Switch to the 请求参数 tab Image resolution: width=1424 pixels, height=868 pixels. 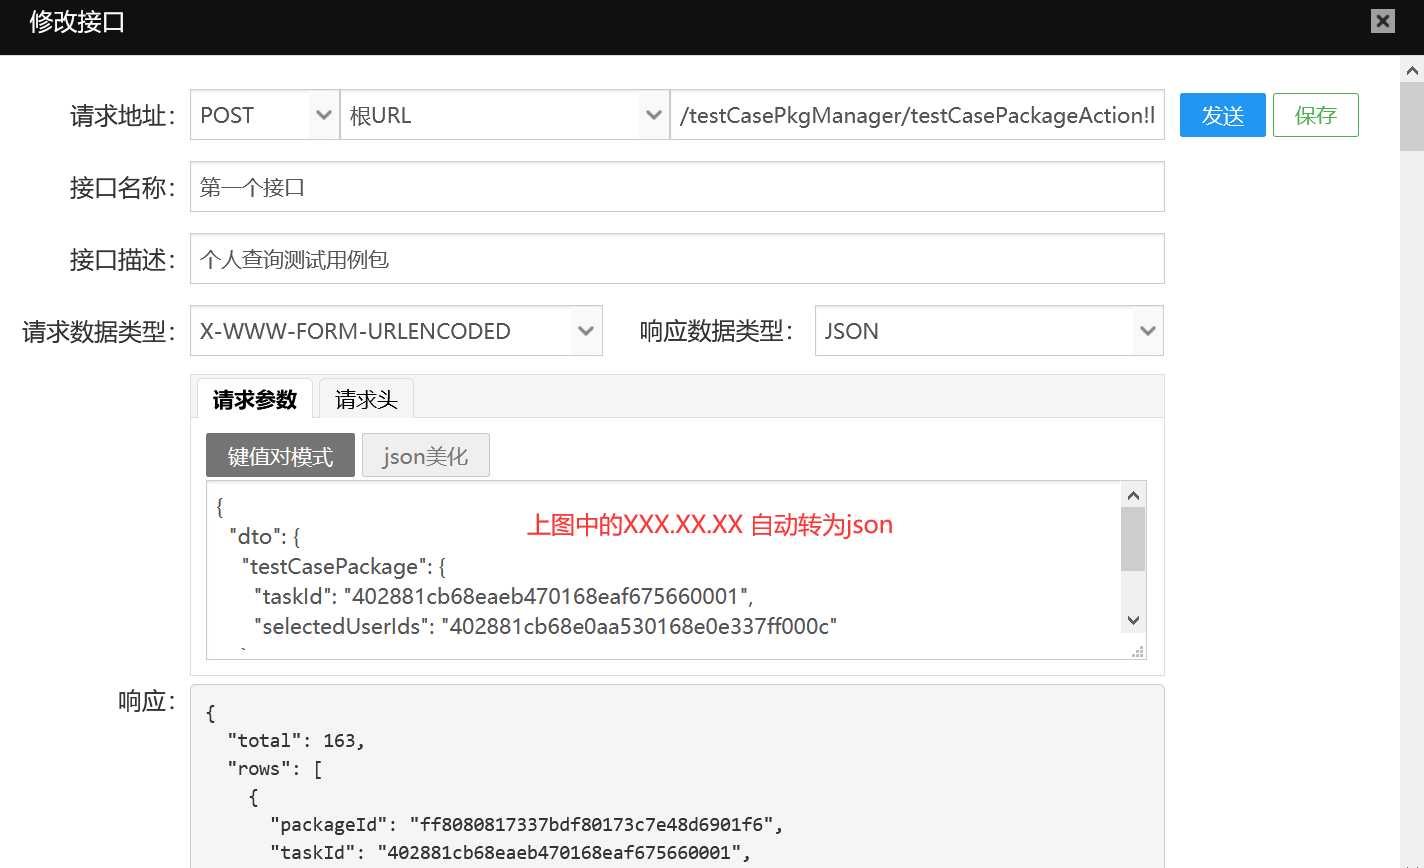click(x=255, y=399)
